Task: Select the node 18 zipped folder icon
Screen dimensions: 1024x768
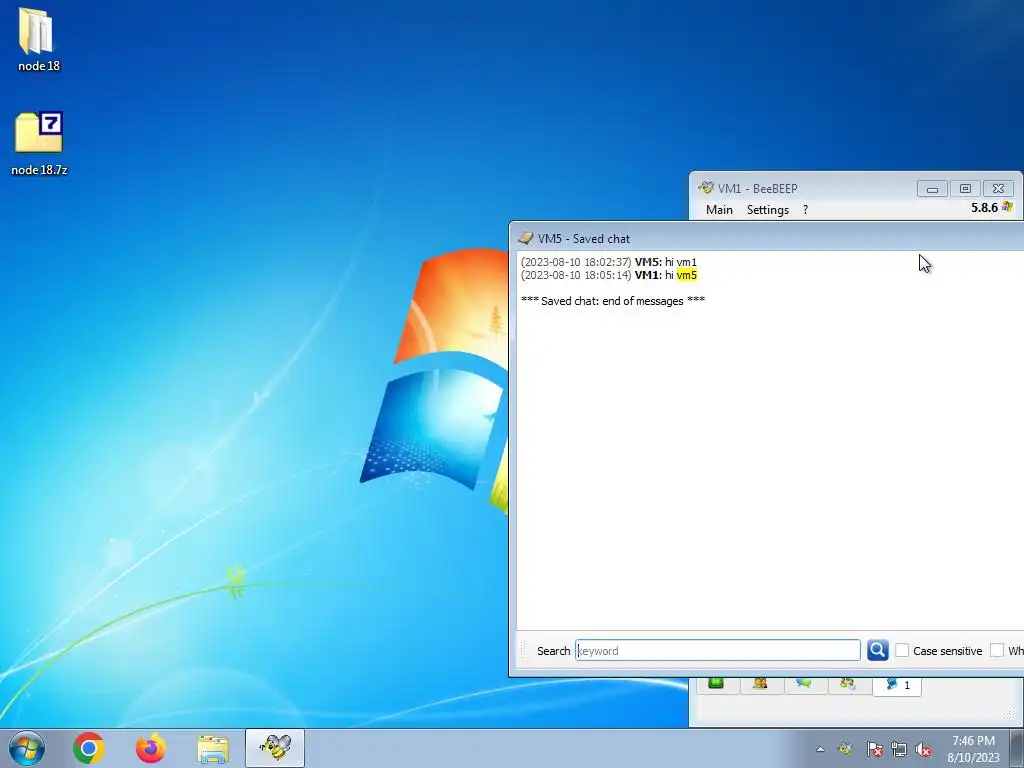Action: tap(39, 39)
